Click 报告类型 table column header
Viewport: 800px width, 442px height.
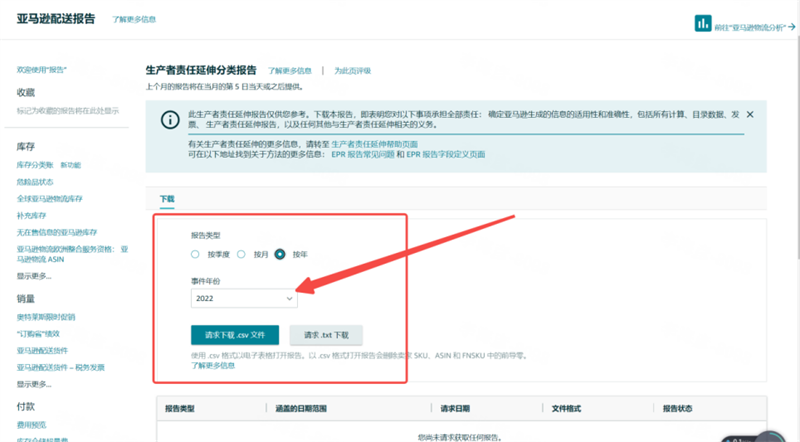coord(180,408)
